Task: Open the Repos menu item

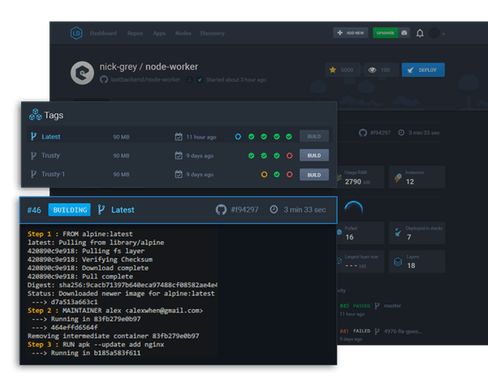Action: pyautogui.click(x=135, y=33)
